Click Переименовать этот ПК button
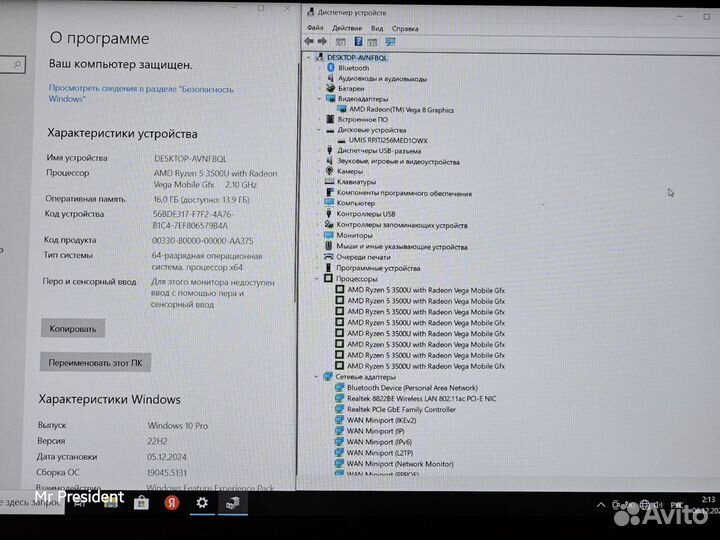The image size is (720, 540). (x=95, y=362)
